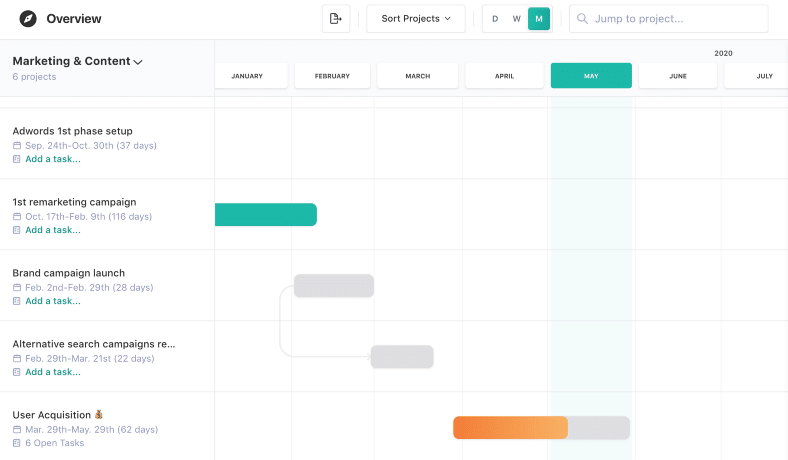Select the MARCH month tab

click(x=418, y=76)
